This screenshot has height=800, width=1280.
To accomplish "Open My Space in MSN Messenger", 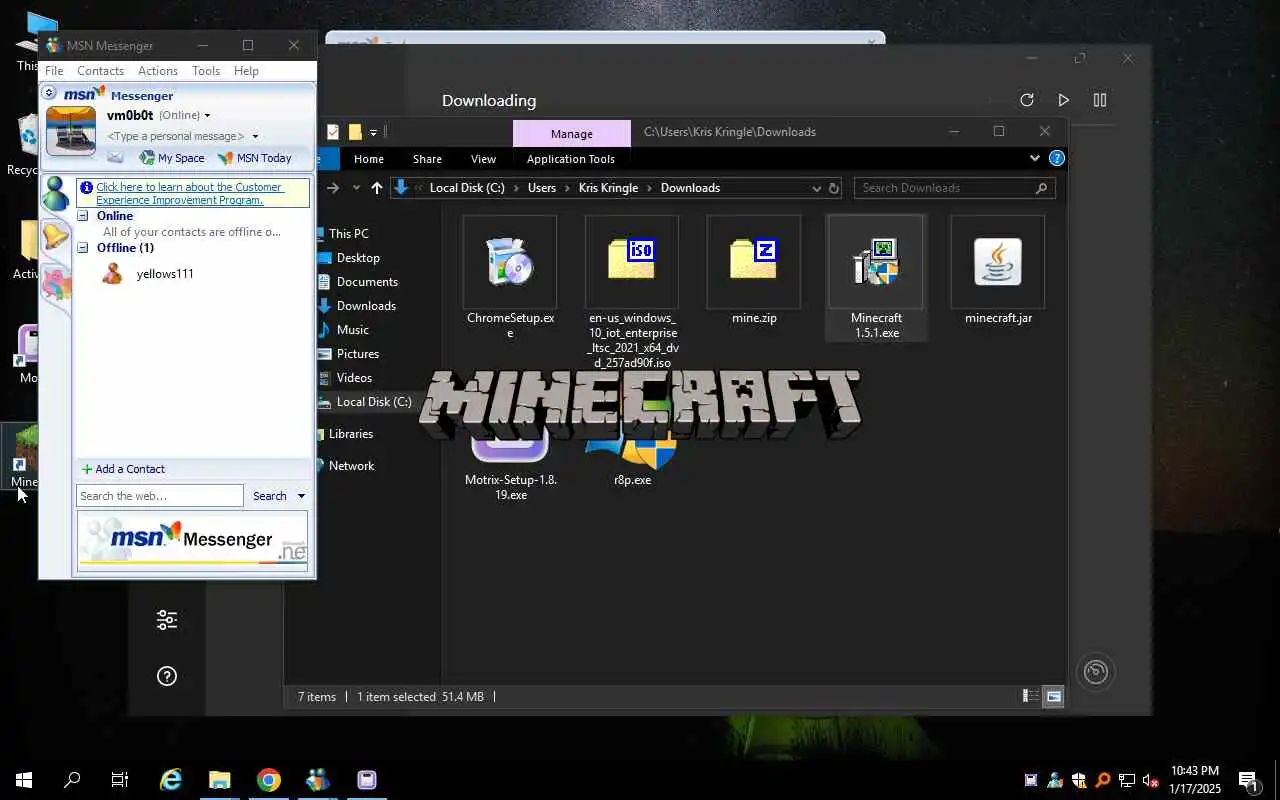I will pyautogui.click(x=172, y=158).
